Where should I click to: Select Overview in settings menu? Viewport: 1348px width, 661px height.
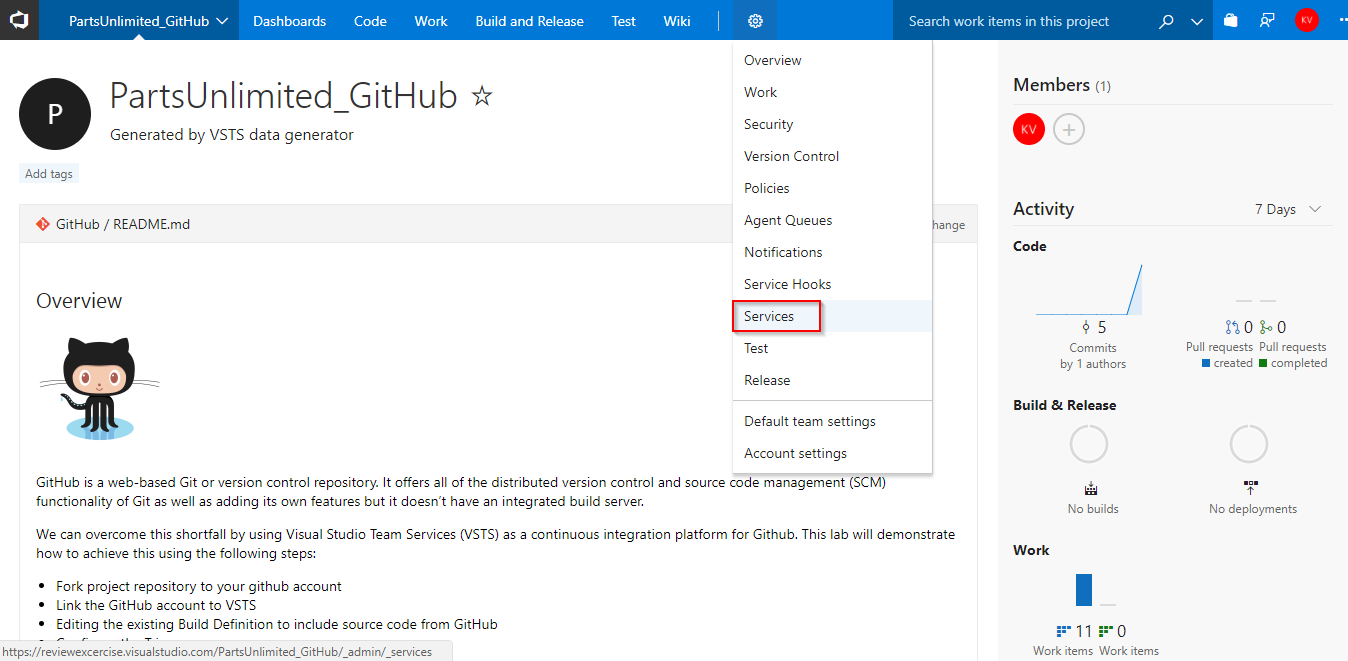(832, 60)
